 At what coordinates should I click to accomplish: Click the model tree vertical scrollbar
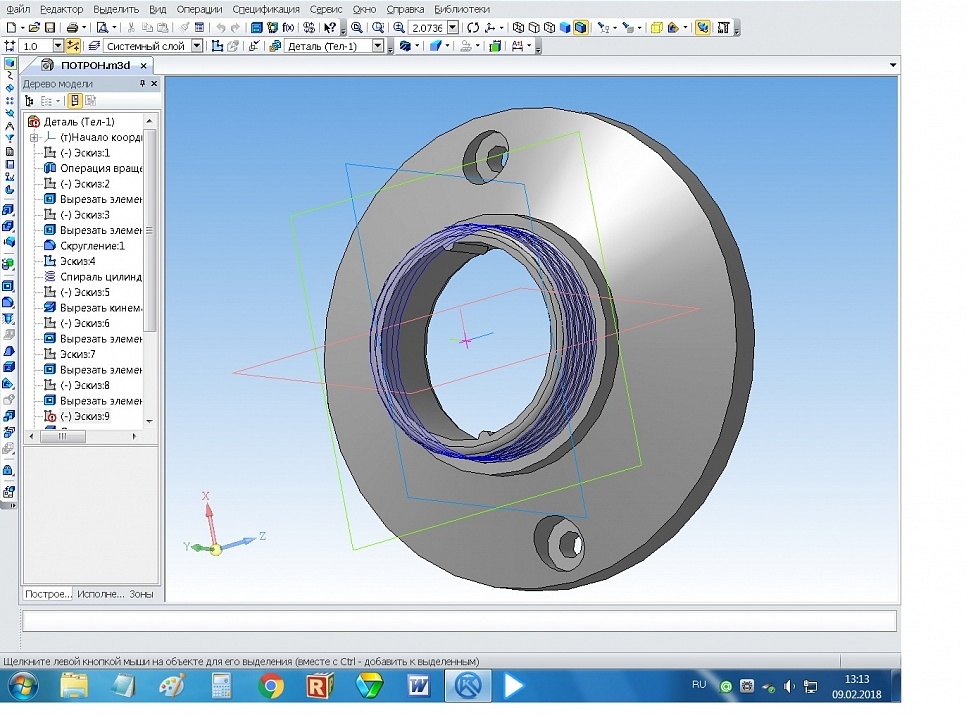pyautogui.click(x=150, y=230)
